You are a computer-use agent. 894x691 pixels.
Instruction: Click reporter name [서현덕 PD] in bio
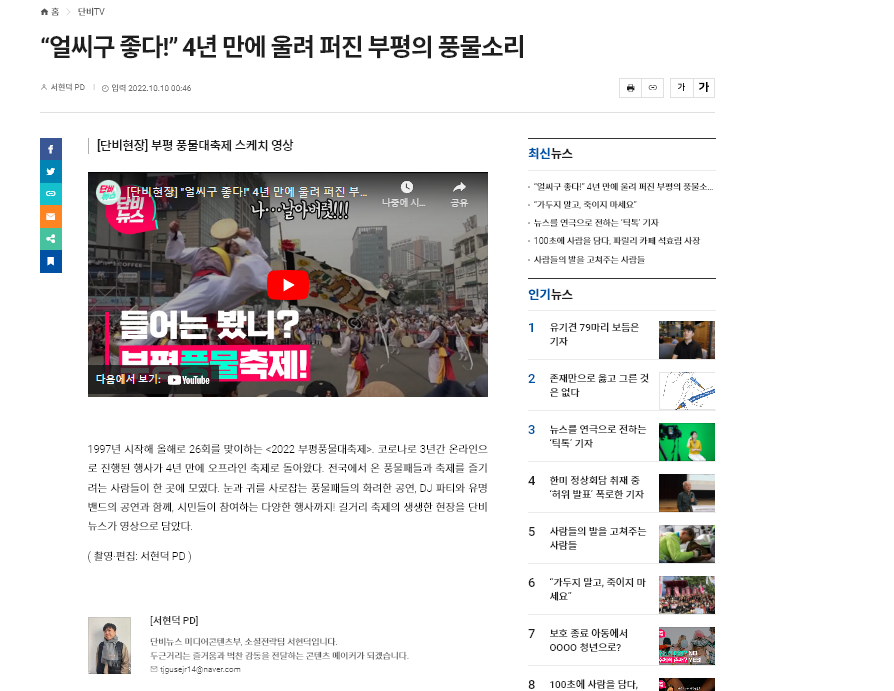(x=174, y=620)
